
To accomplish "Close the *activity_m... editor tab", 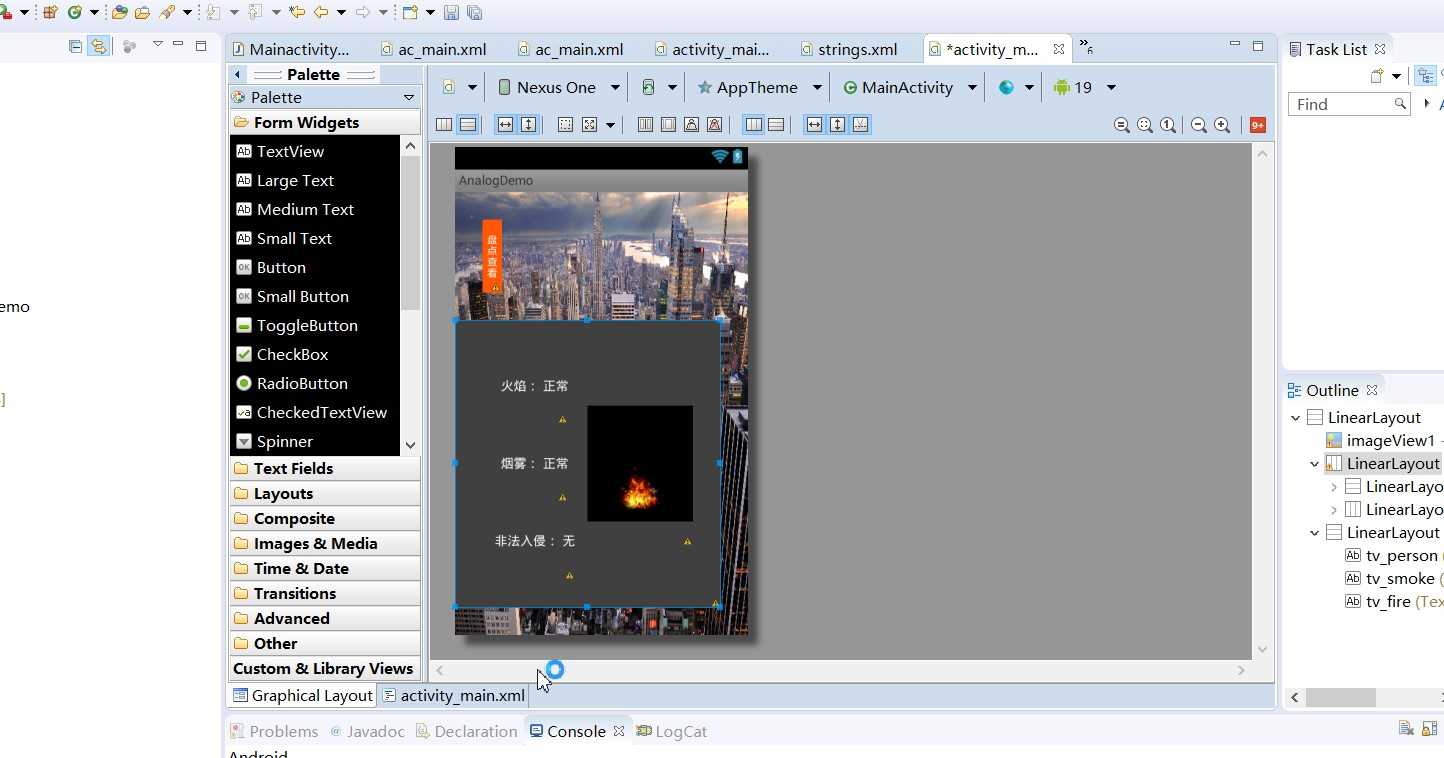I will [x=1059, y=49].
